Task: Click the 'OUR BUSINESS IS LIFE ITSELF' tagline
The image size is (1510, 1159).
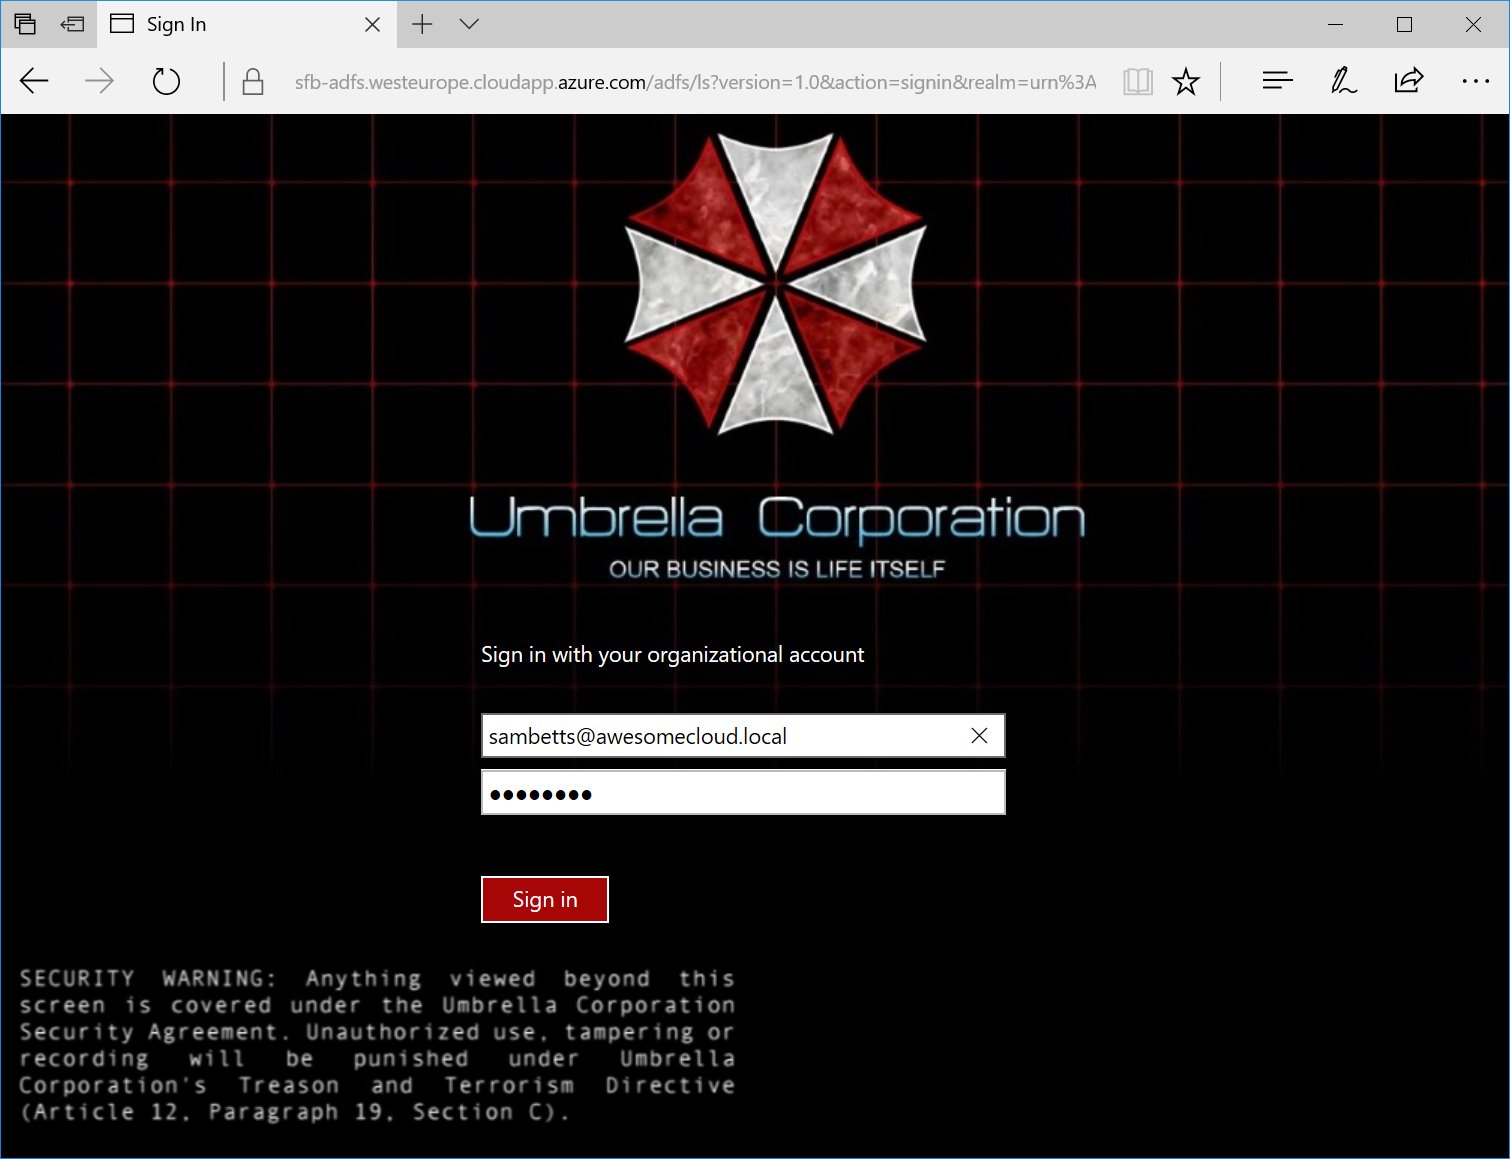Action: click(x=777, y=569)
